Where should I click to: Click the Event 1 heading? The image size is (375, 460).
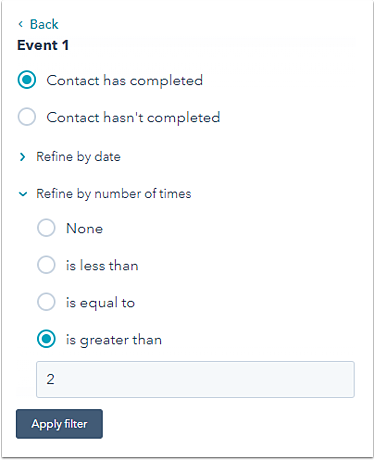pyautogui.click(x=43, y=45)
